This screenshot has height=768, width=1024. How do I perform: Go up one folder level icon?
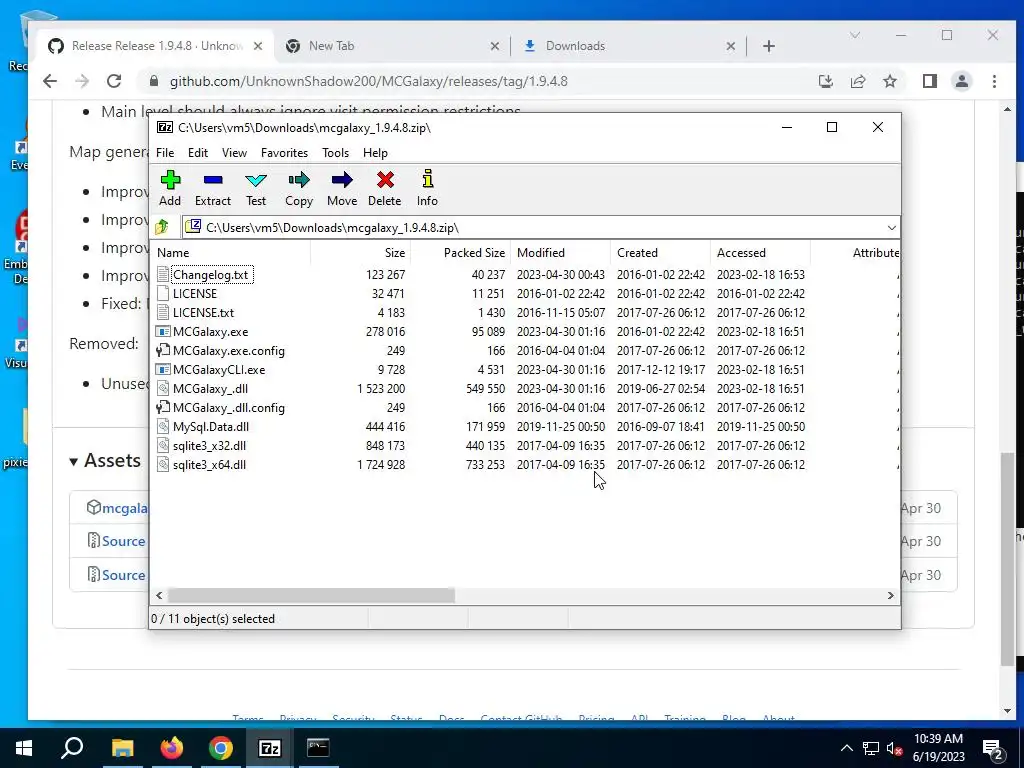[162, 227]
